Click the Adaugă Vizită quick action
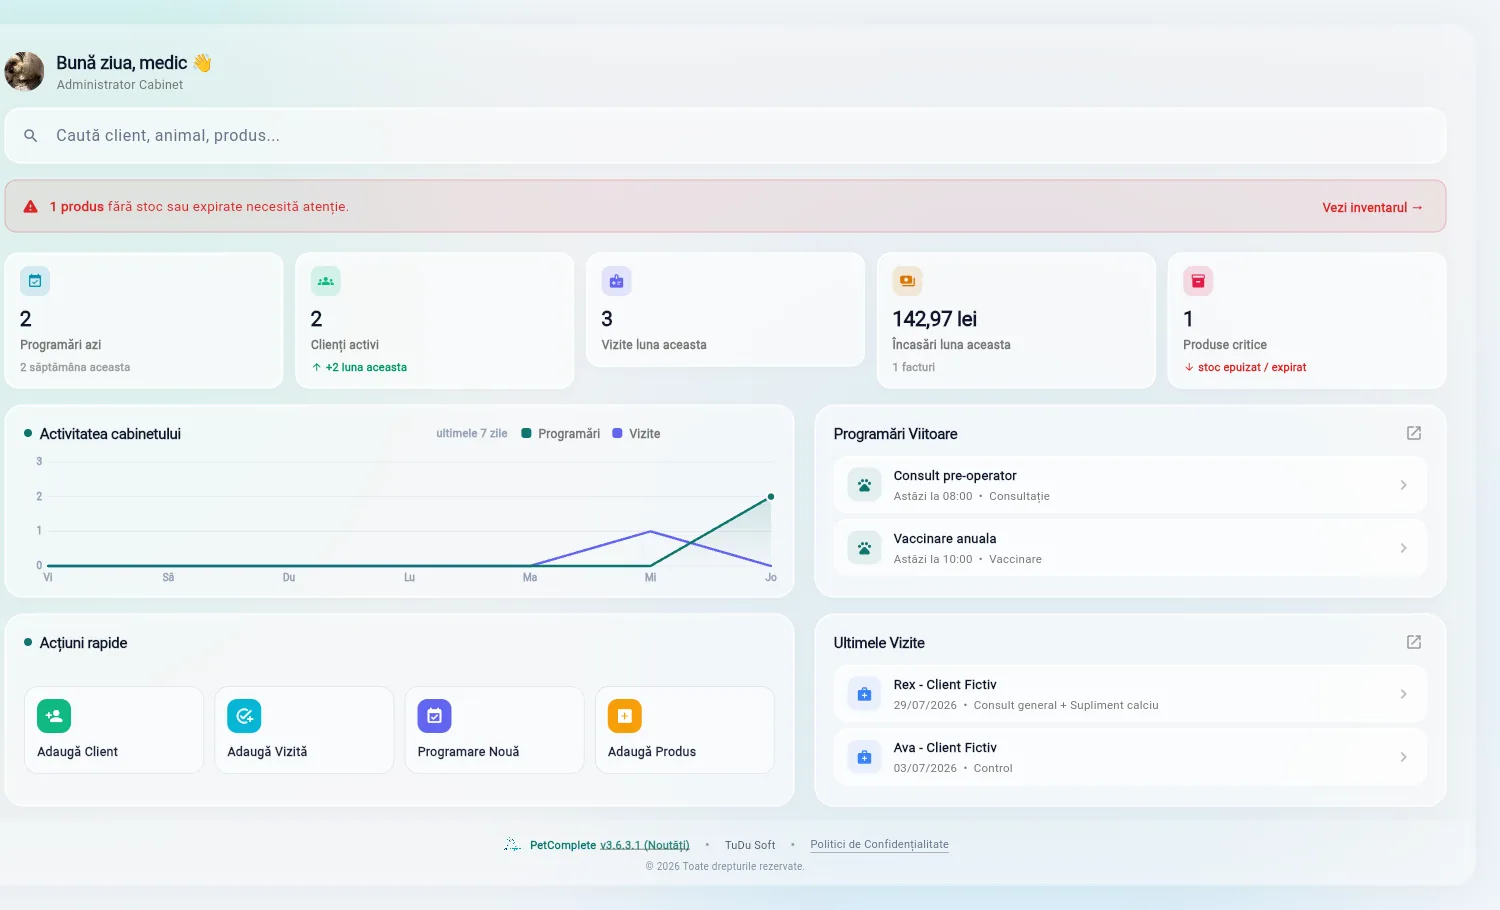 [304, 730]
